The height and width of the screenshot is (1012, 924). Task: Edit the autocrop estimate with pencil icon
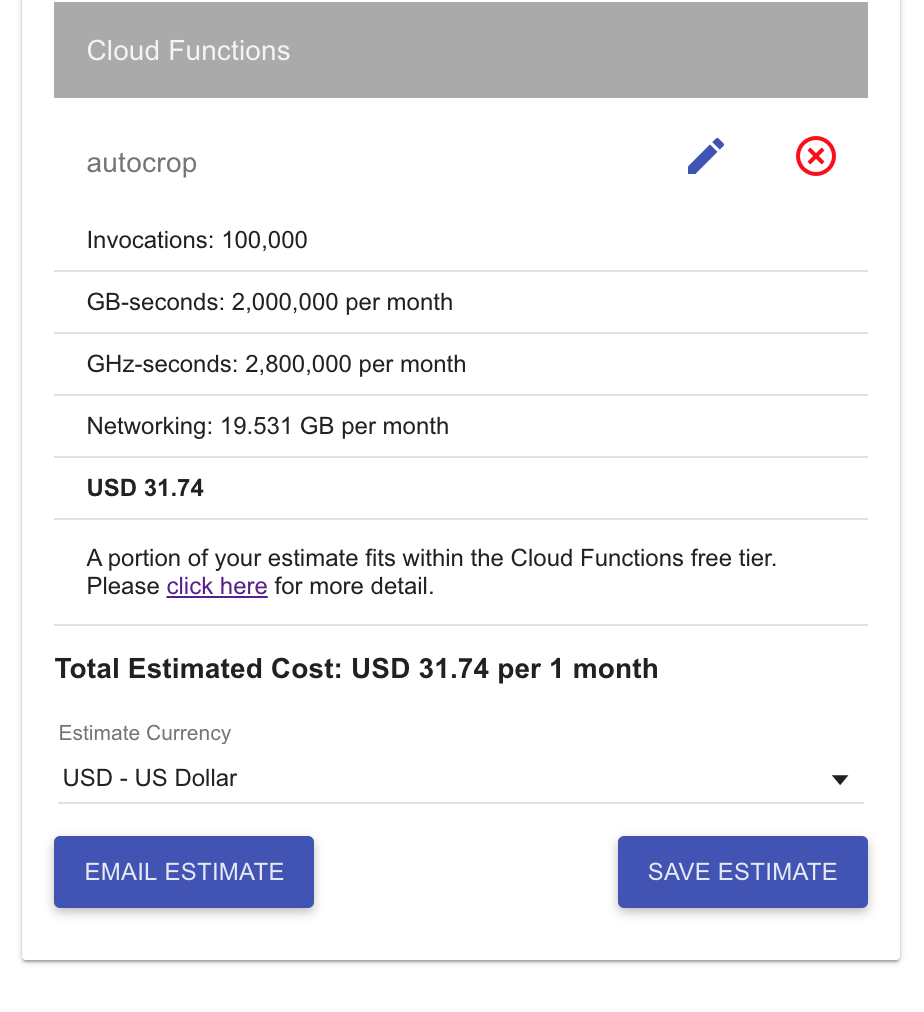coord(706,156)
